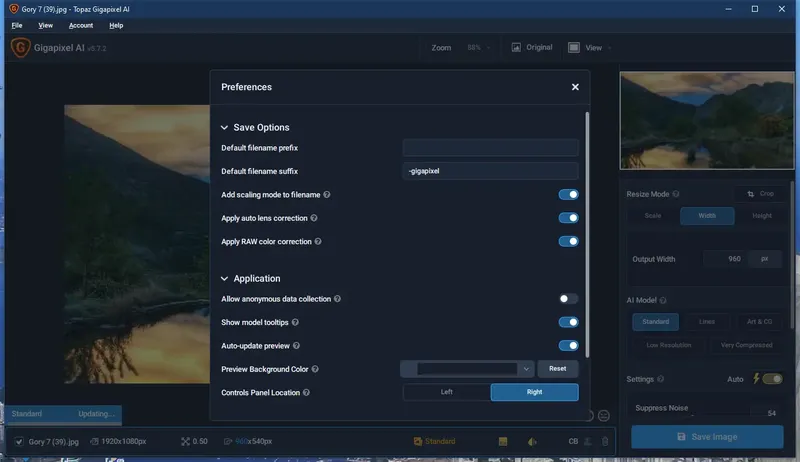The width and height of the screenshot is (800, 462).
Task: Show help for AI Model
Action: tap(663, 300)
